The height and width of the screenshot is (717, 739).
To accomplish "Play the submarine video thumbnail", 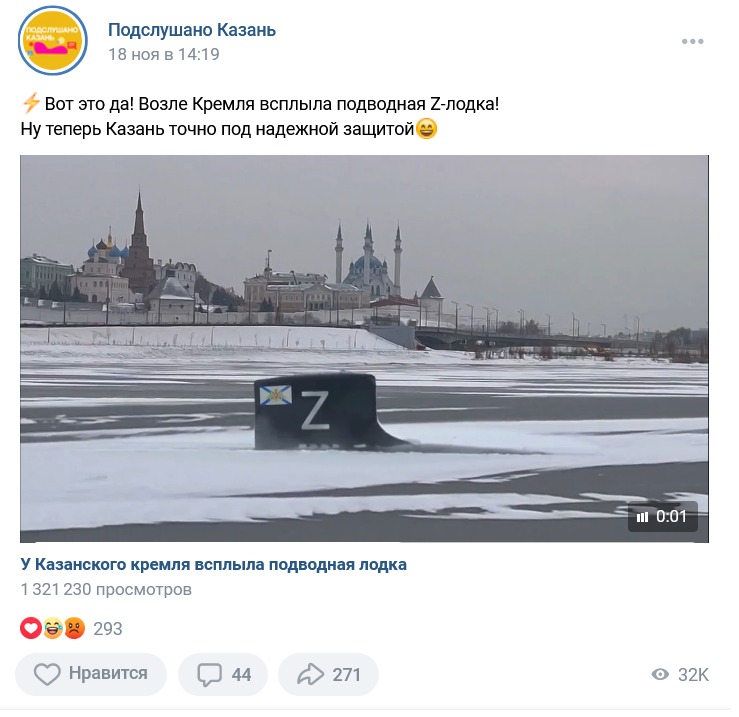I will [x=364, y=349].
